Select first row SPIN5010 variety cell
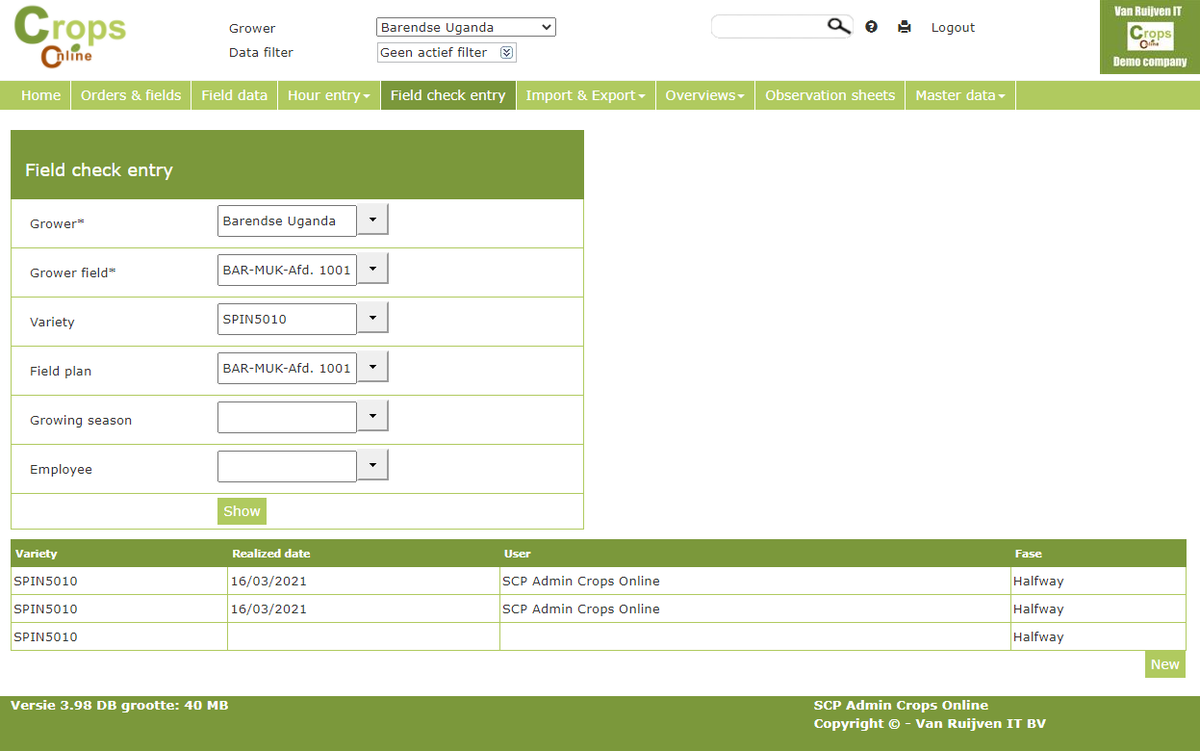Screen dimensions: 1200x751 (x=119, y=581)
